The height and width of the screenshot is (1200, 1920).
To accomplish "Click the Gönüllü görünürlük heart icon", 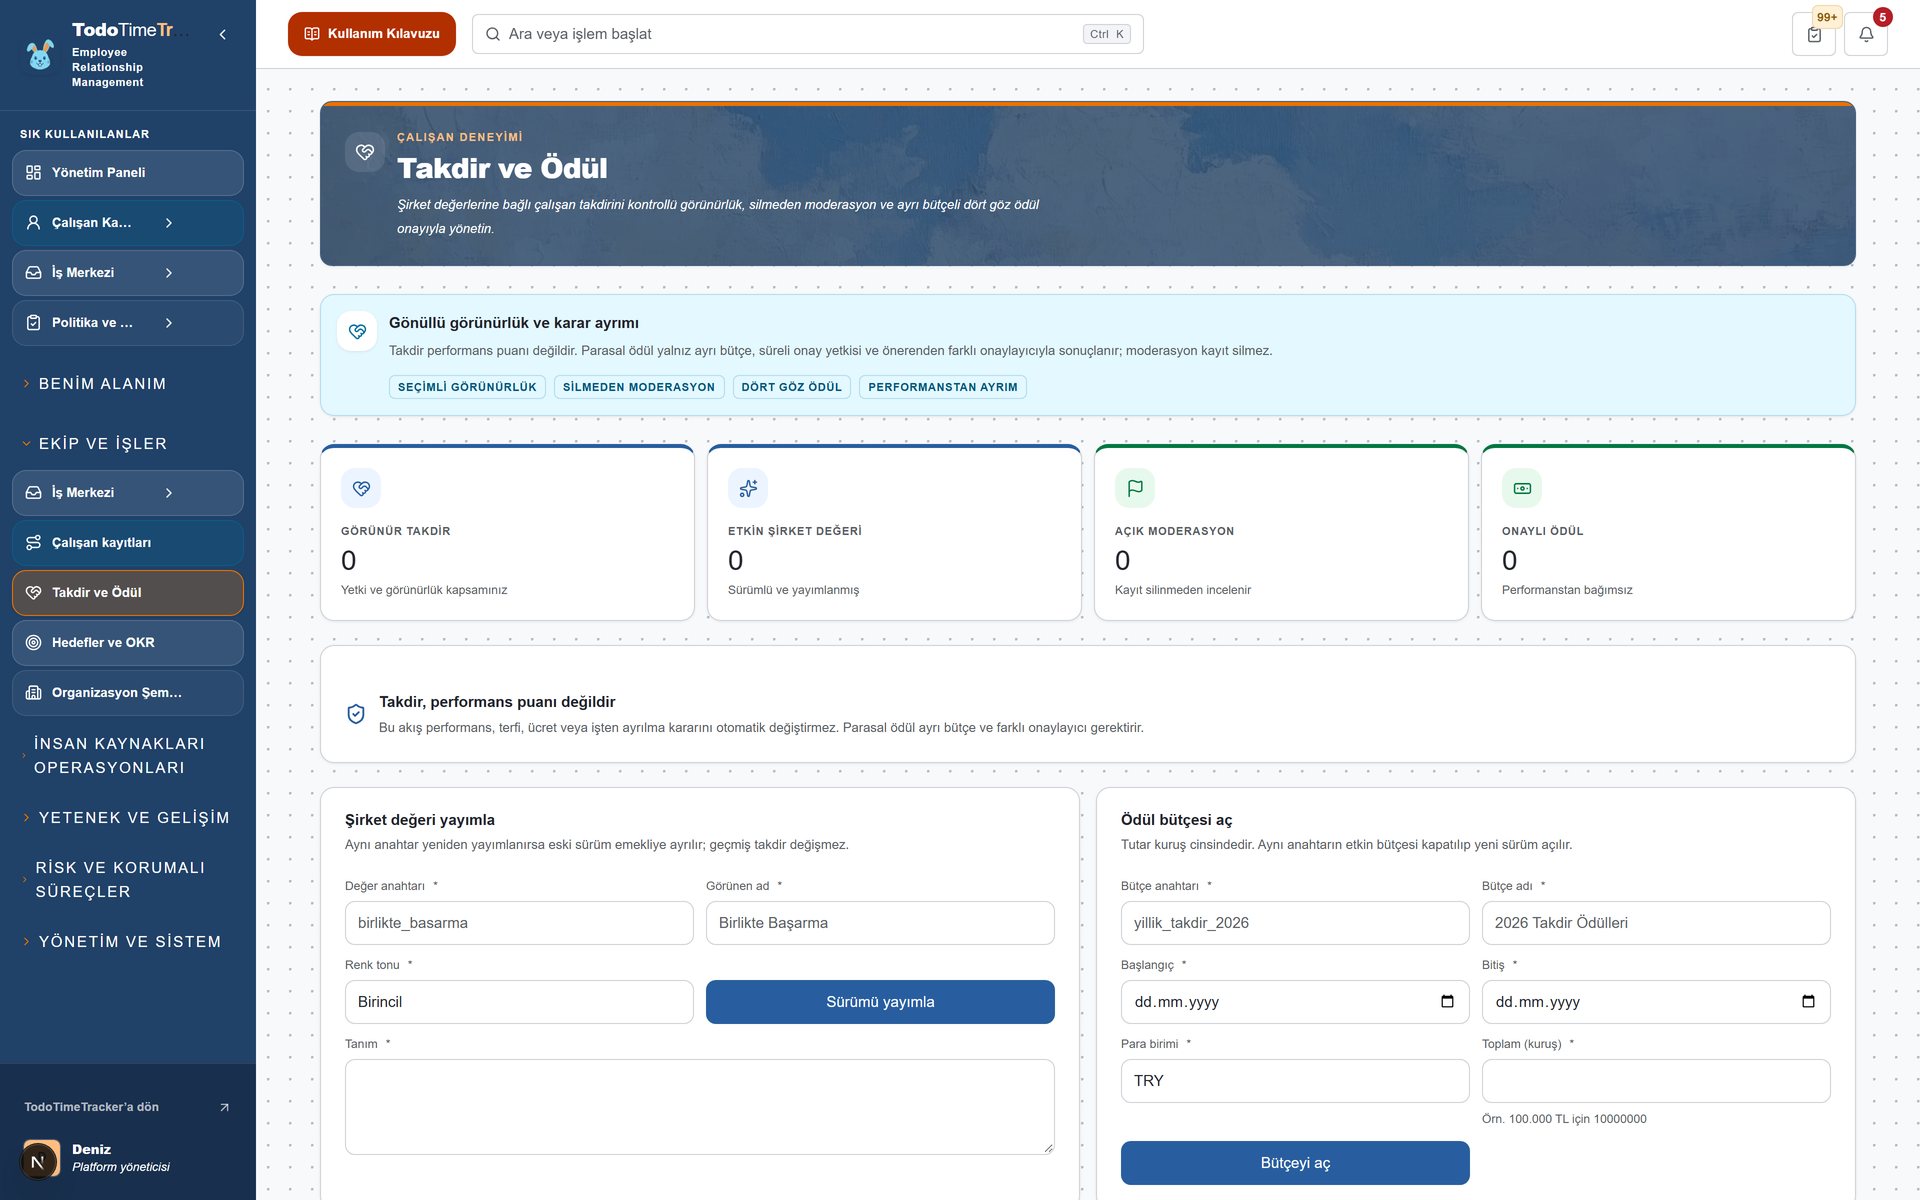I will (357, 331).
